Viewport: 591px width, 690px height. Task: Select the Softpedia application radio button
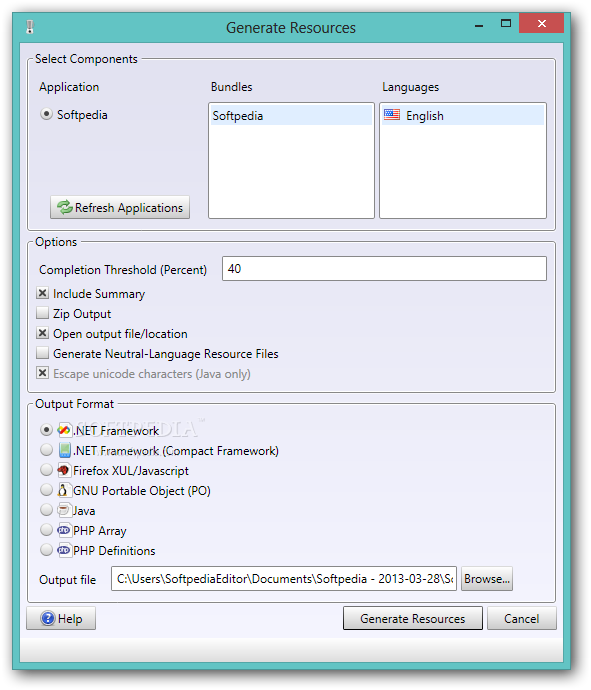point(46,114)
